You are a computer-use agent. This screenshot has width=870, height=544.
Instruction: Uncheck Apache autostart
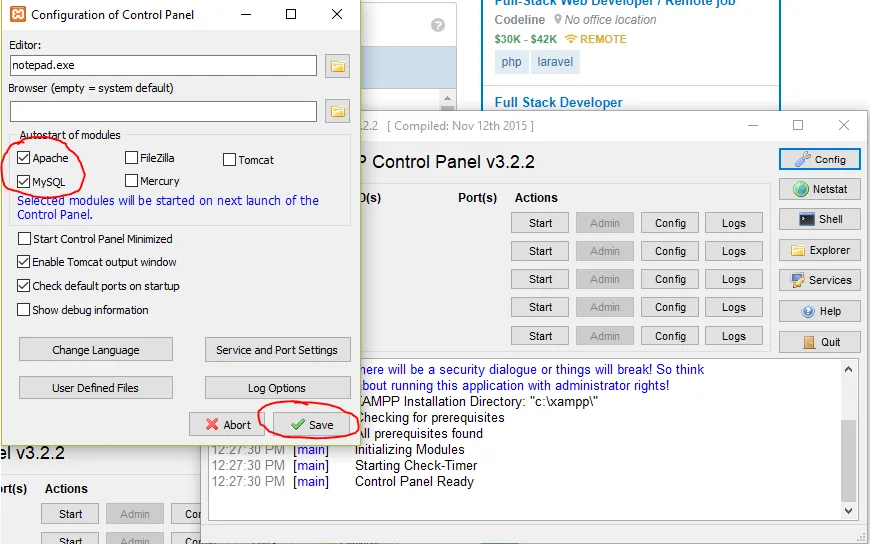point(23,158)
